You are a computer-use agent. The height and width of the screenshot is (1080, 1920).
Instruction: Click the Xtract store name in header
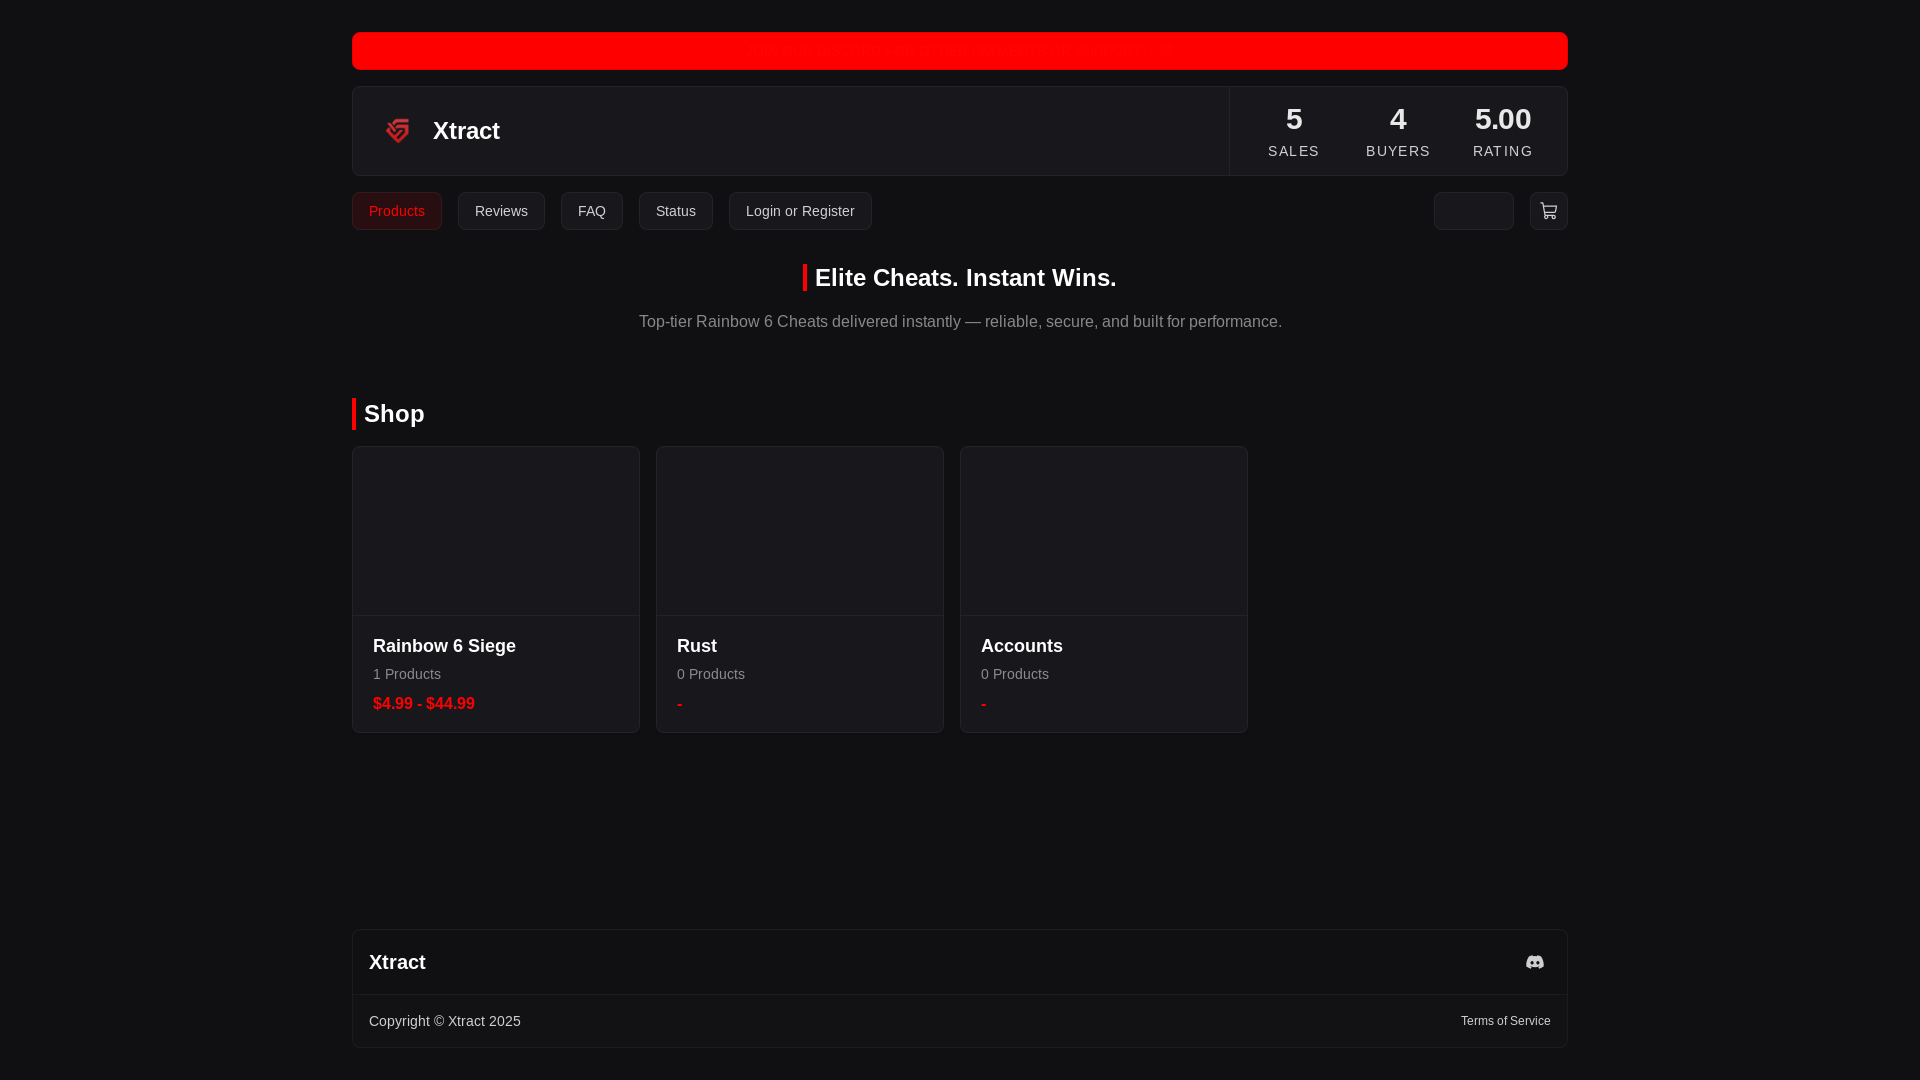(466, 131)
